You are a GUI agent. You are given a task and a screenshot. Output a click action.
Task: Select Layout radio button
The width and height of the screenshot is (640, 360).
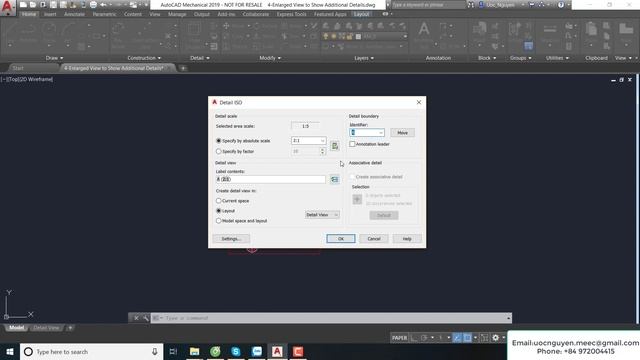218,211
